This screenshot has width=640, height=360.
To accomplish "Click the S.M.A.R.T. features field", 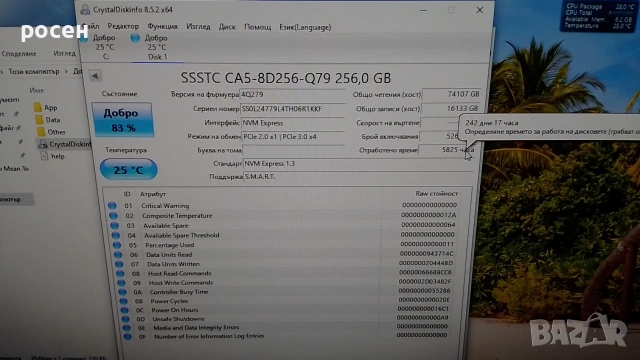I will 358,176.
